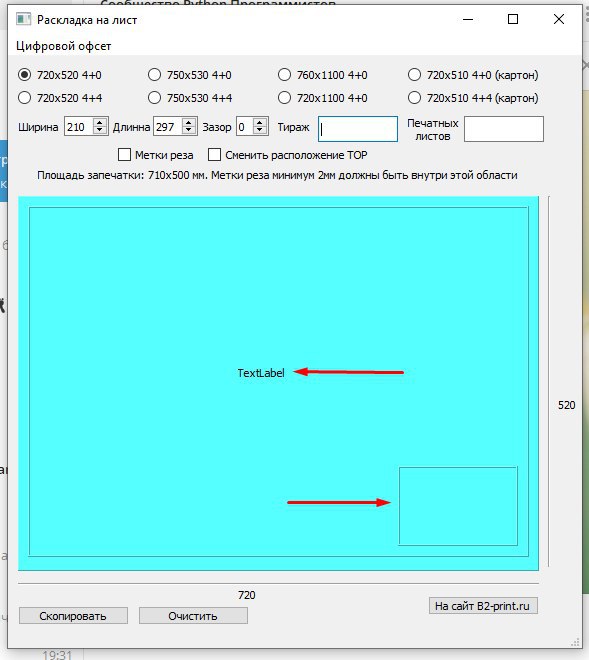
Task: Click the window resize grip corner
Action: [576, 642]
